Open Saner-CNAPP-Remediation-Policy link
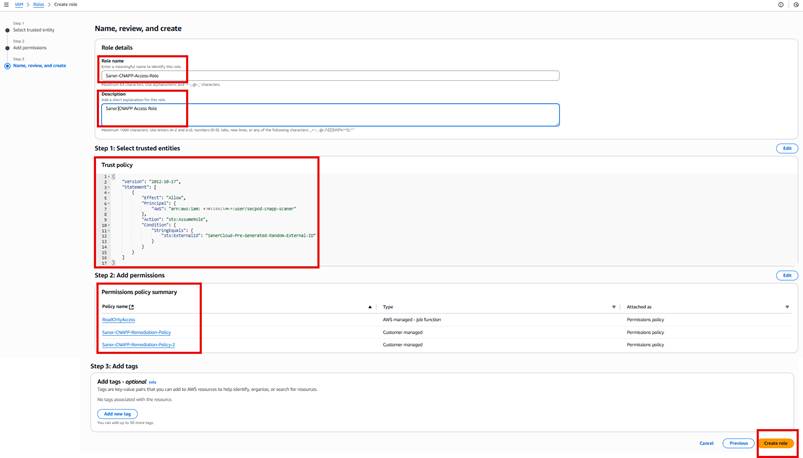 [136, 332]
